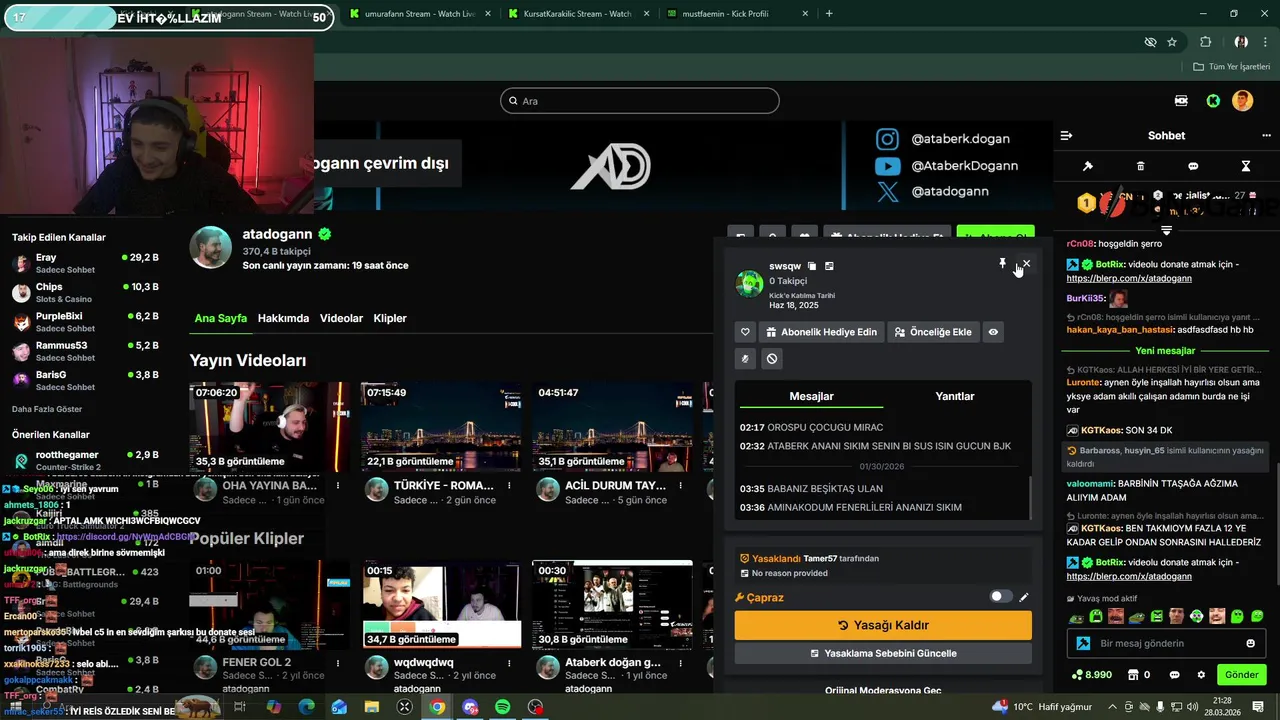
Task: Open the Ana Sayfa channel tab
Action: point(220,318)
